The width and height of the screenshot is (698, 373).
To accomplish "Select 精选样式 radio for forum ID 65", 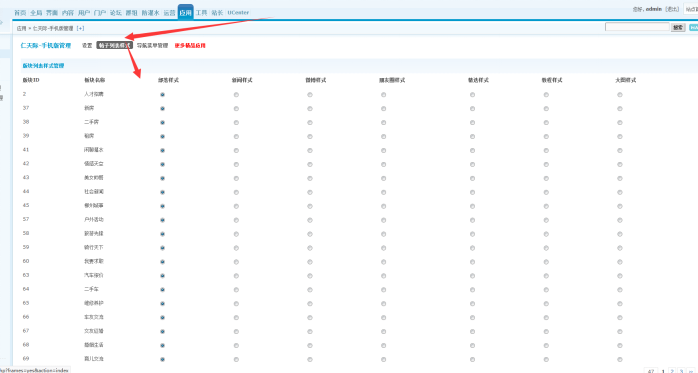I will click(x=472, y=304).
